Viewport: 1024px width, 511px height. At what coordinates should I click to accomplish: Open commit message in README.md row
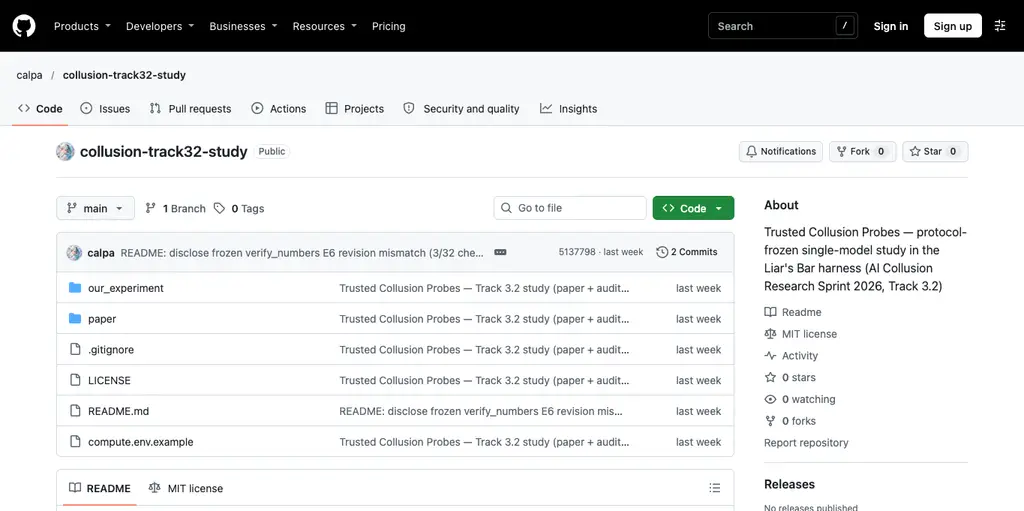481,411
